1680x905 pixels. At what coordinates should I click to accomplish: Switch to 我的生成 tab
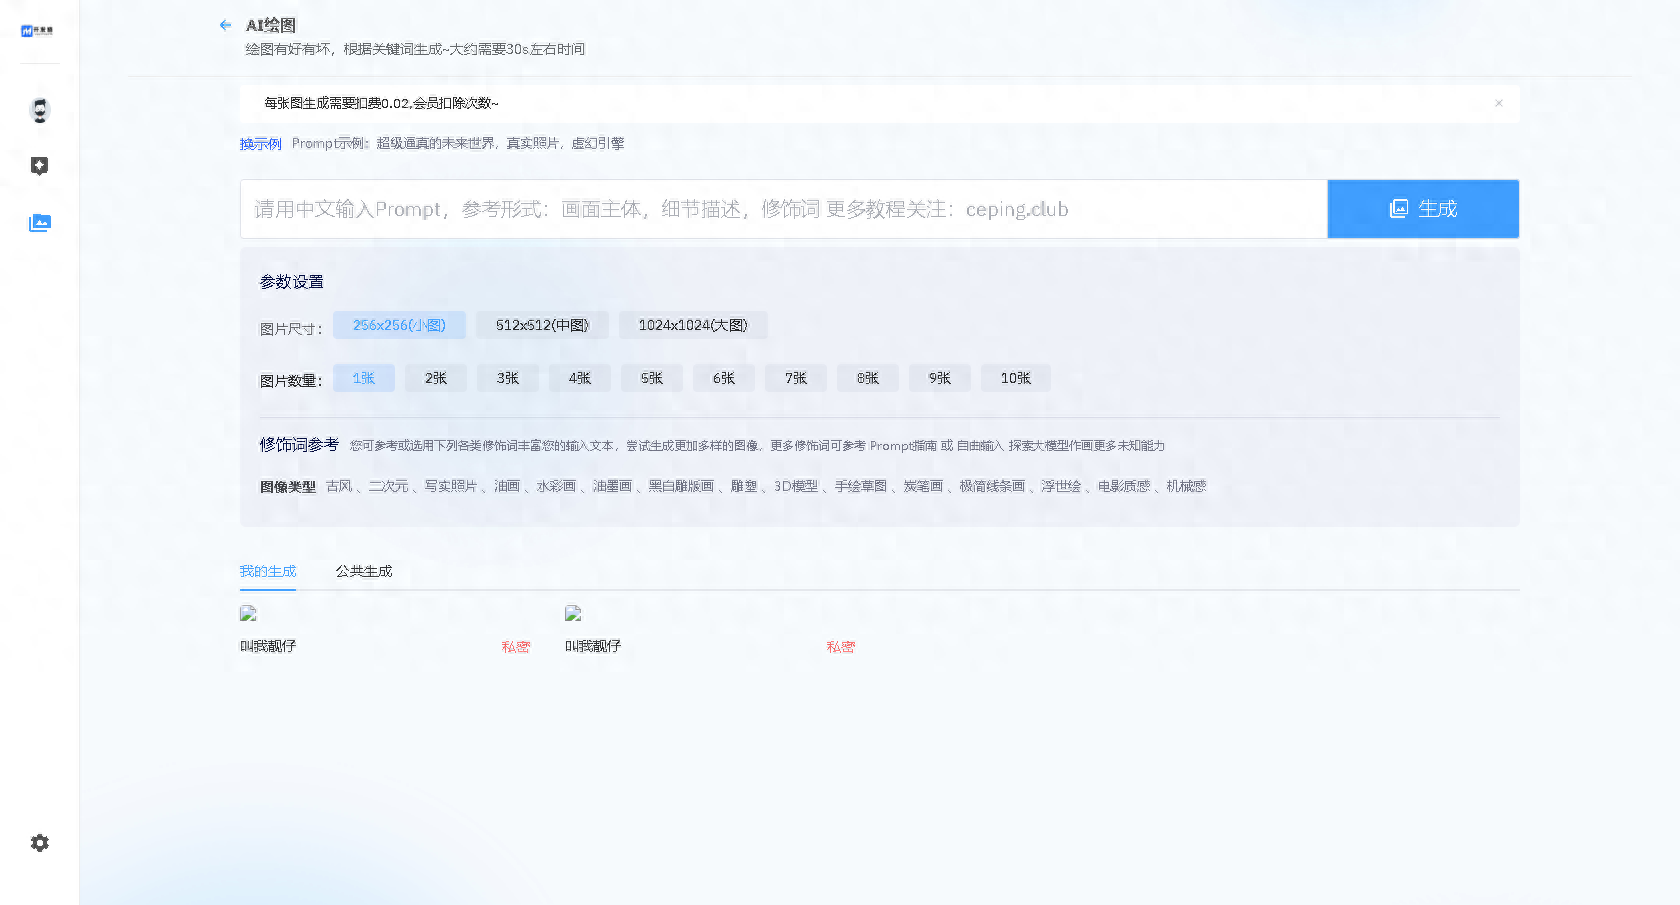click(x=268, y=571)
